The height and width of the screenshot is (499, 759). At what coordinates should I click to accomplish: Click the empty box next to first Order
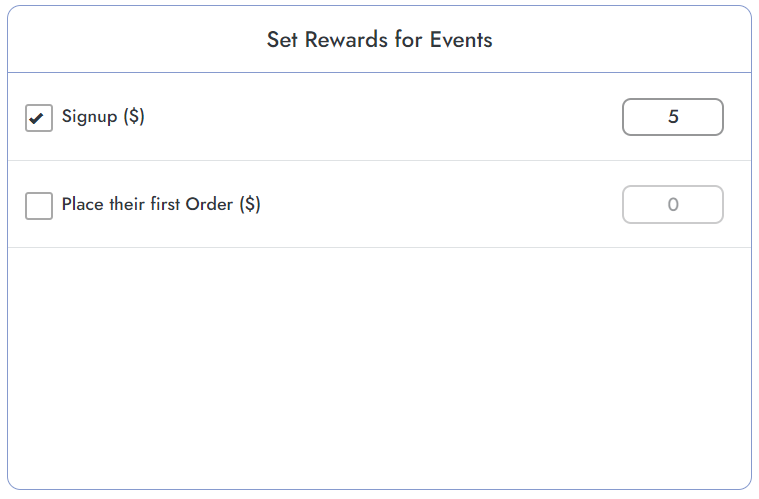point(39,206)
